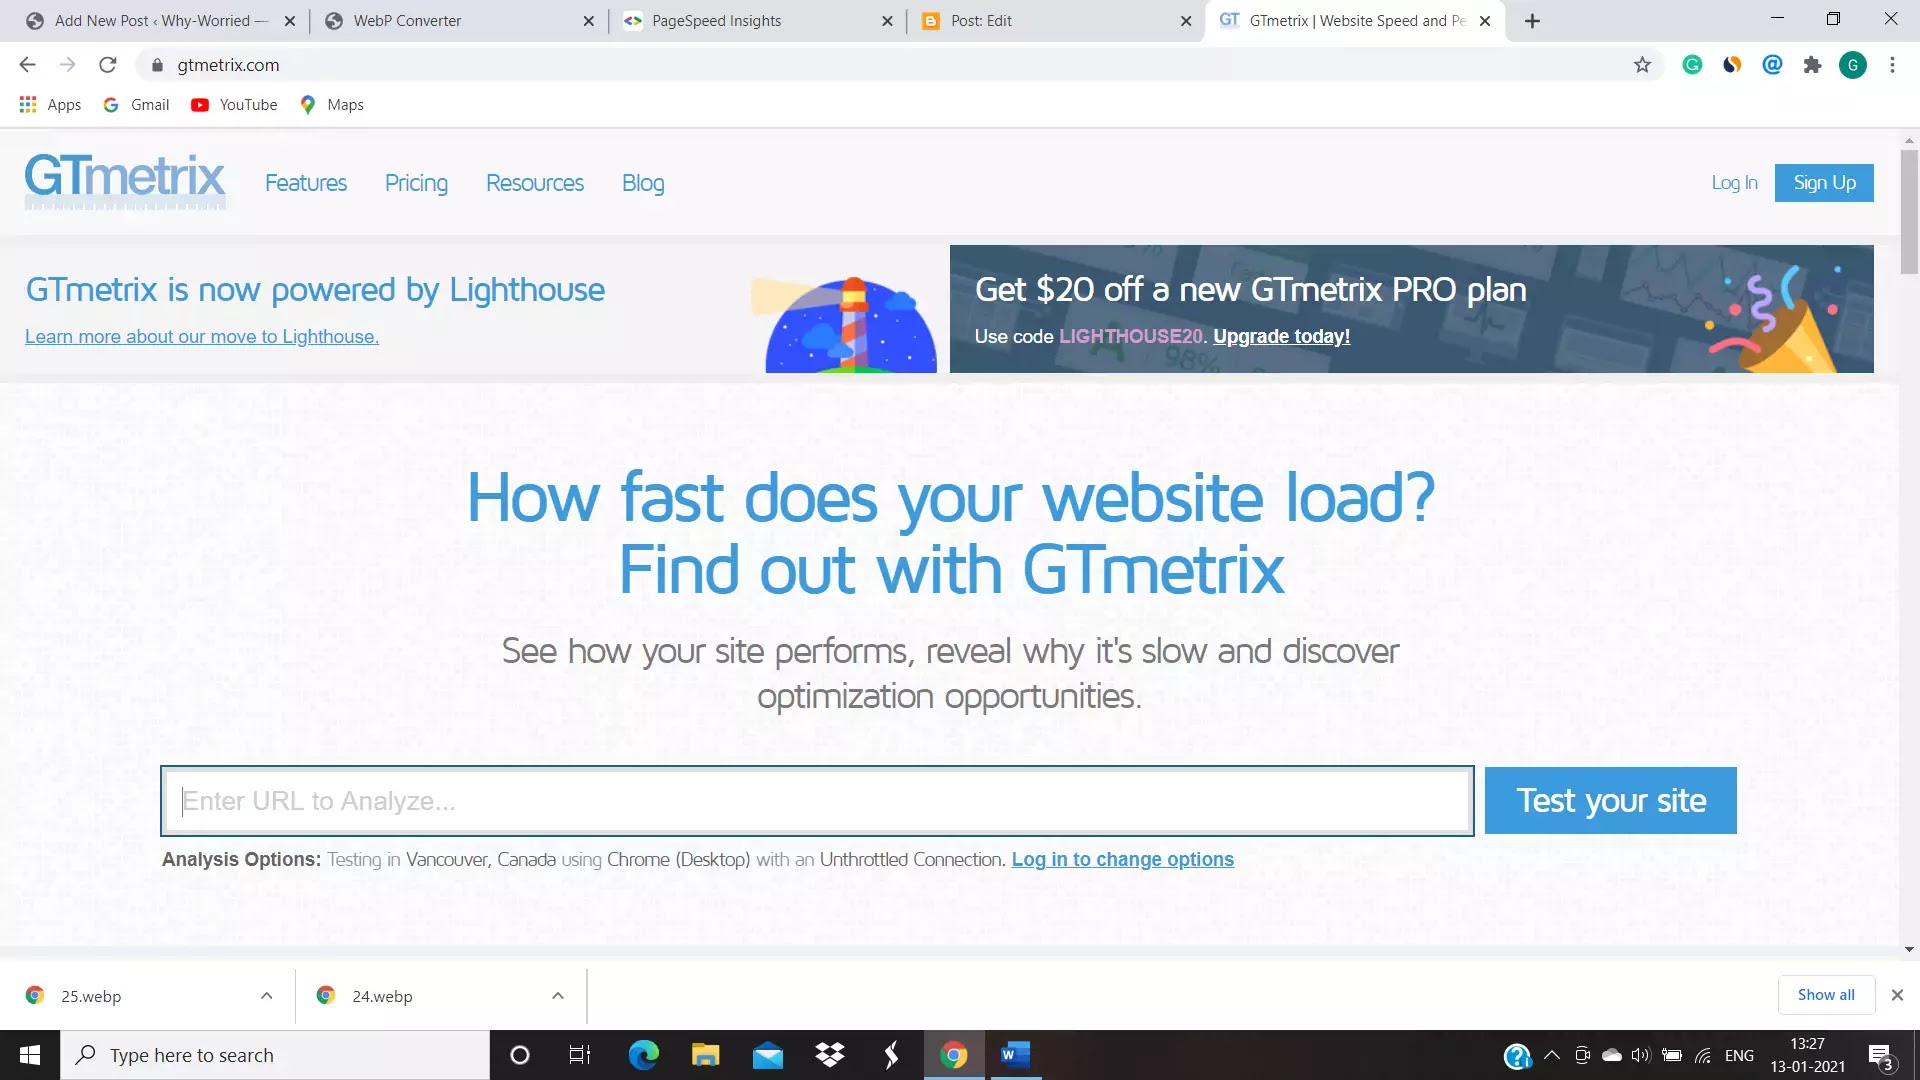1920x1080 pixels.
Task: Switch to the Add New Post tab
Action: (160, 21)
